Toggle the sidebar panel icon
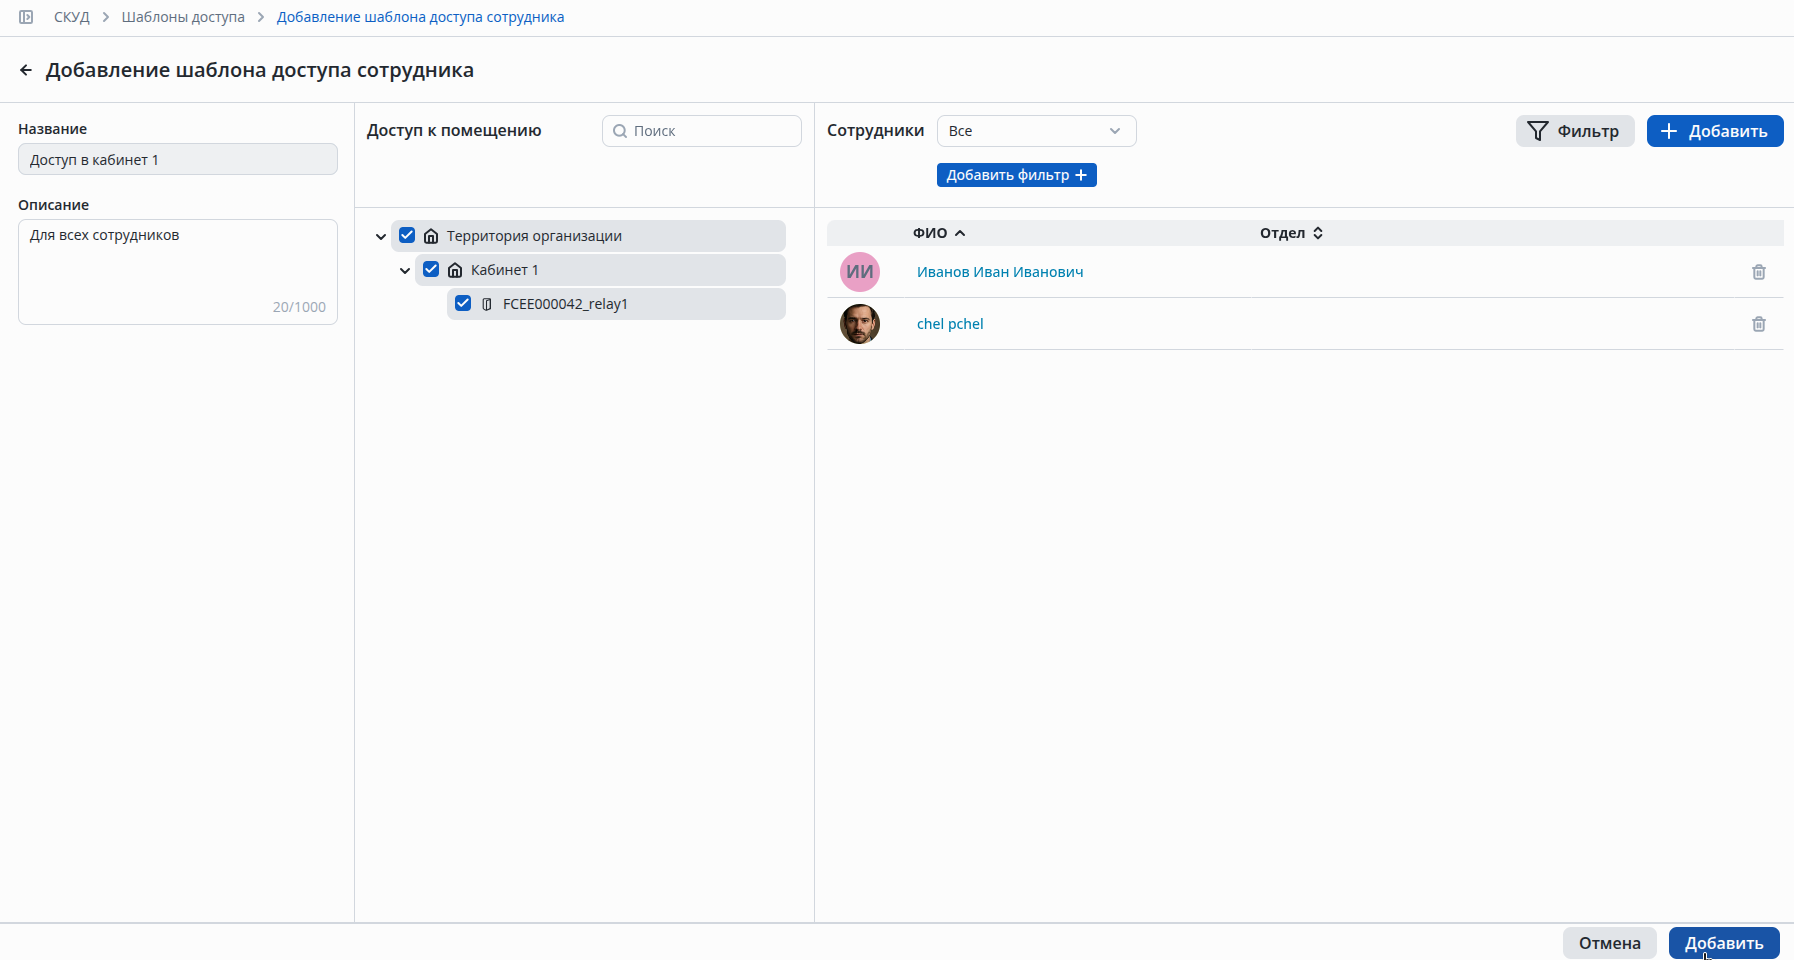Image resolution: width=1794 pixels, height=960 pixels. (26, 17)
